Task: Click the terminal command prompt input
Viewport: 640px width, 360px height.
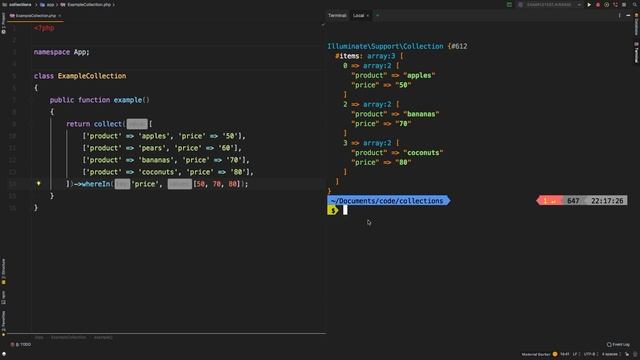Action: (x=345, y=210)
